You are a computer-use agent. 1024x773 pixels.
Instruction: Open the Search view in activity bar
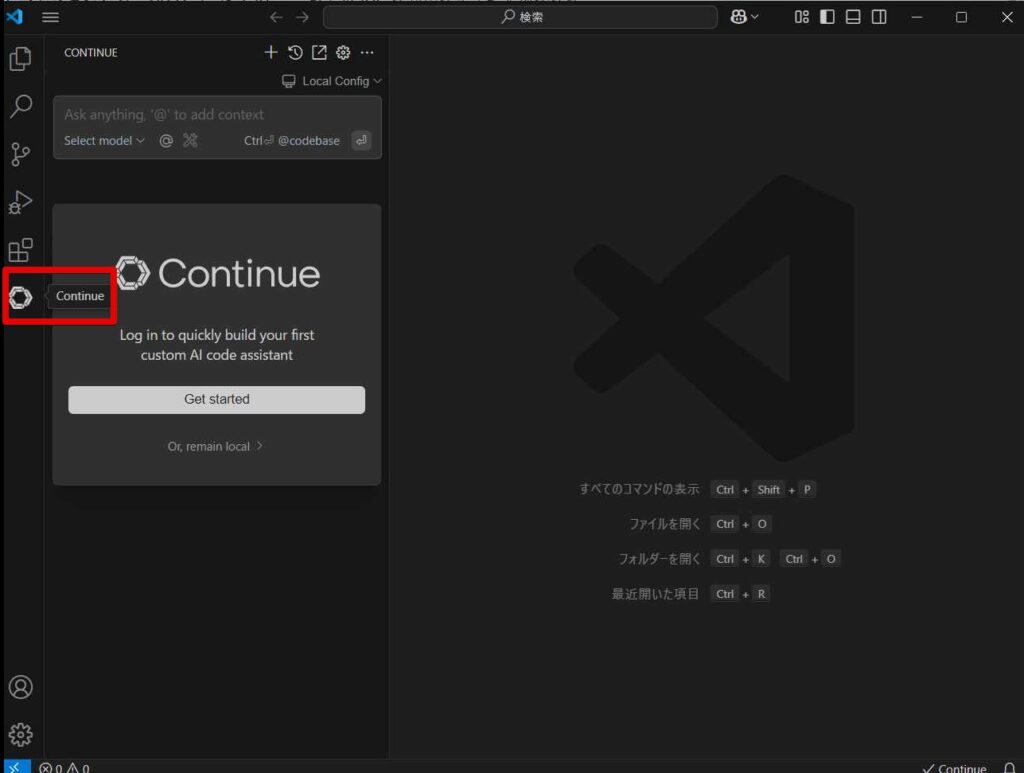coord(20,106)
